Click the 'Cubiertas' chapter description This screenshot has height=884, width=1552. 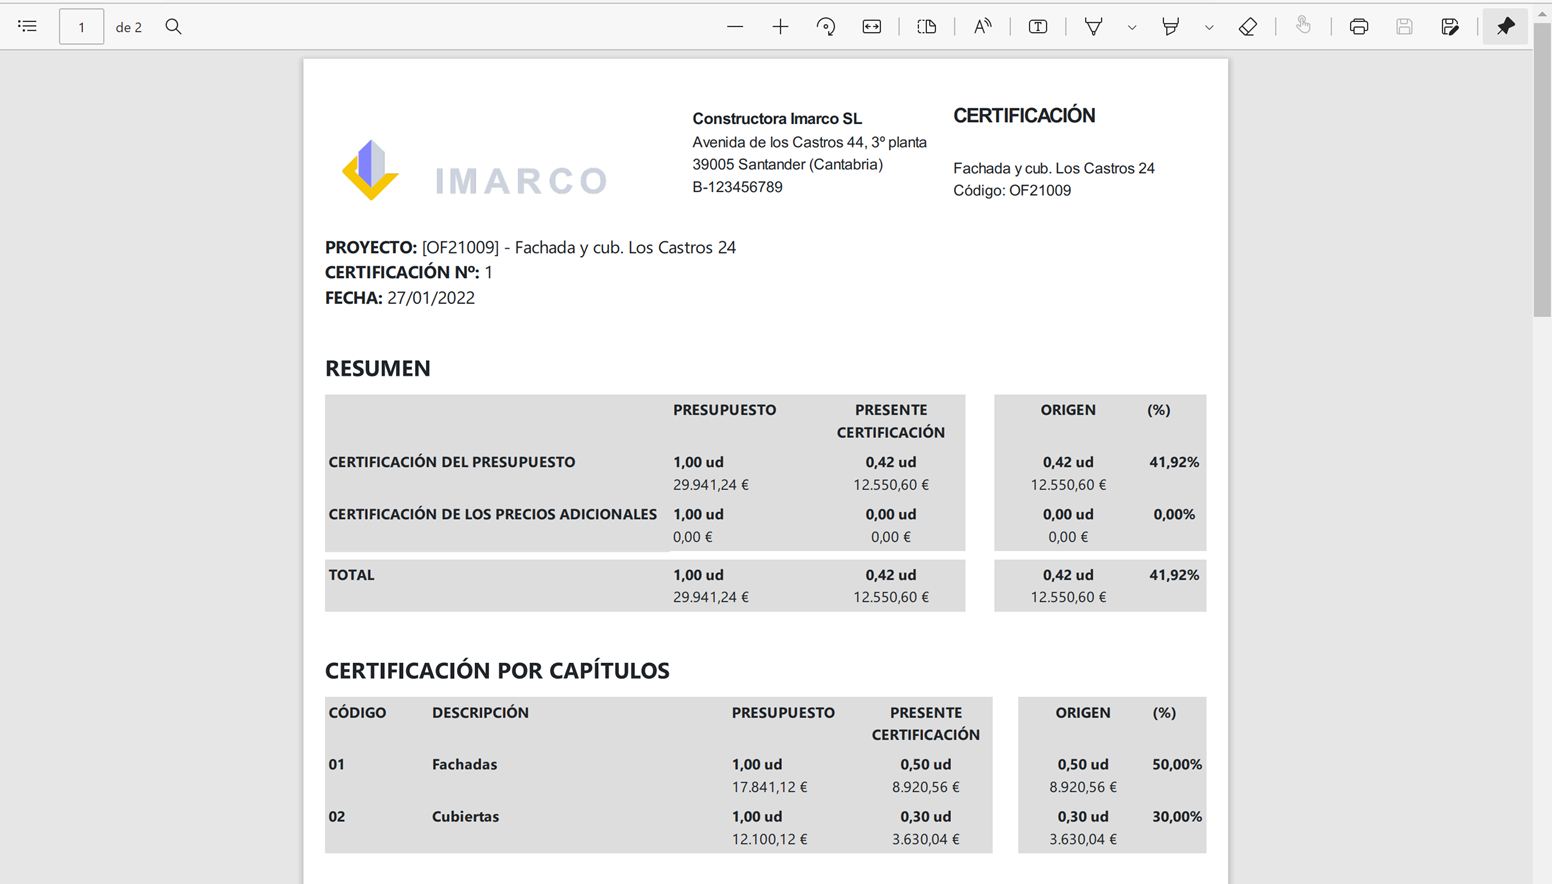pyautogui.click(x=465, y=816)
